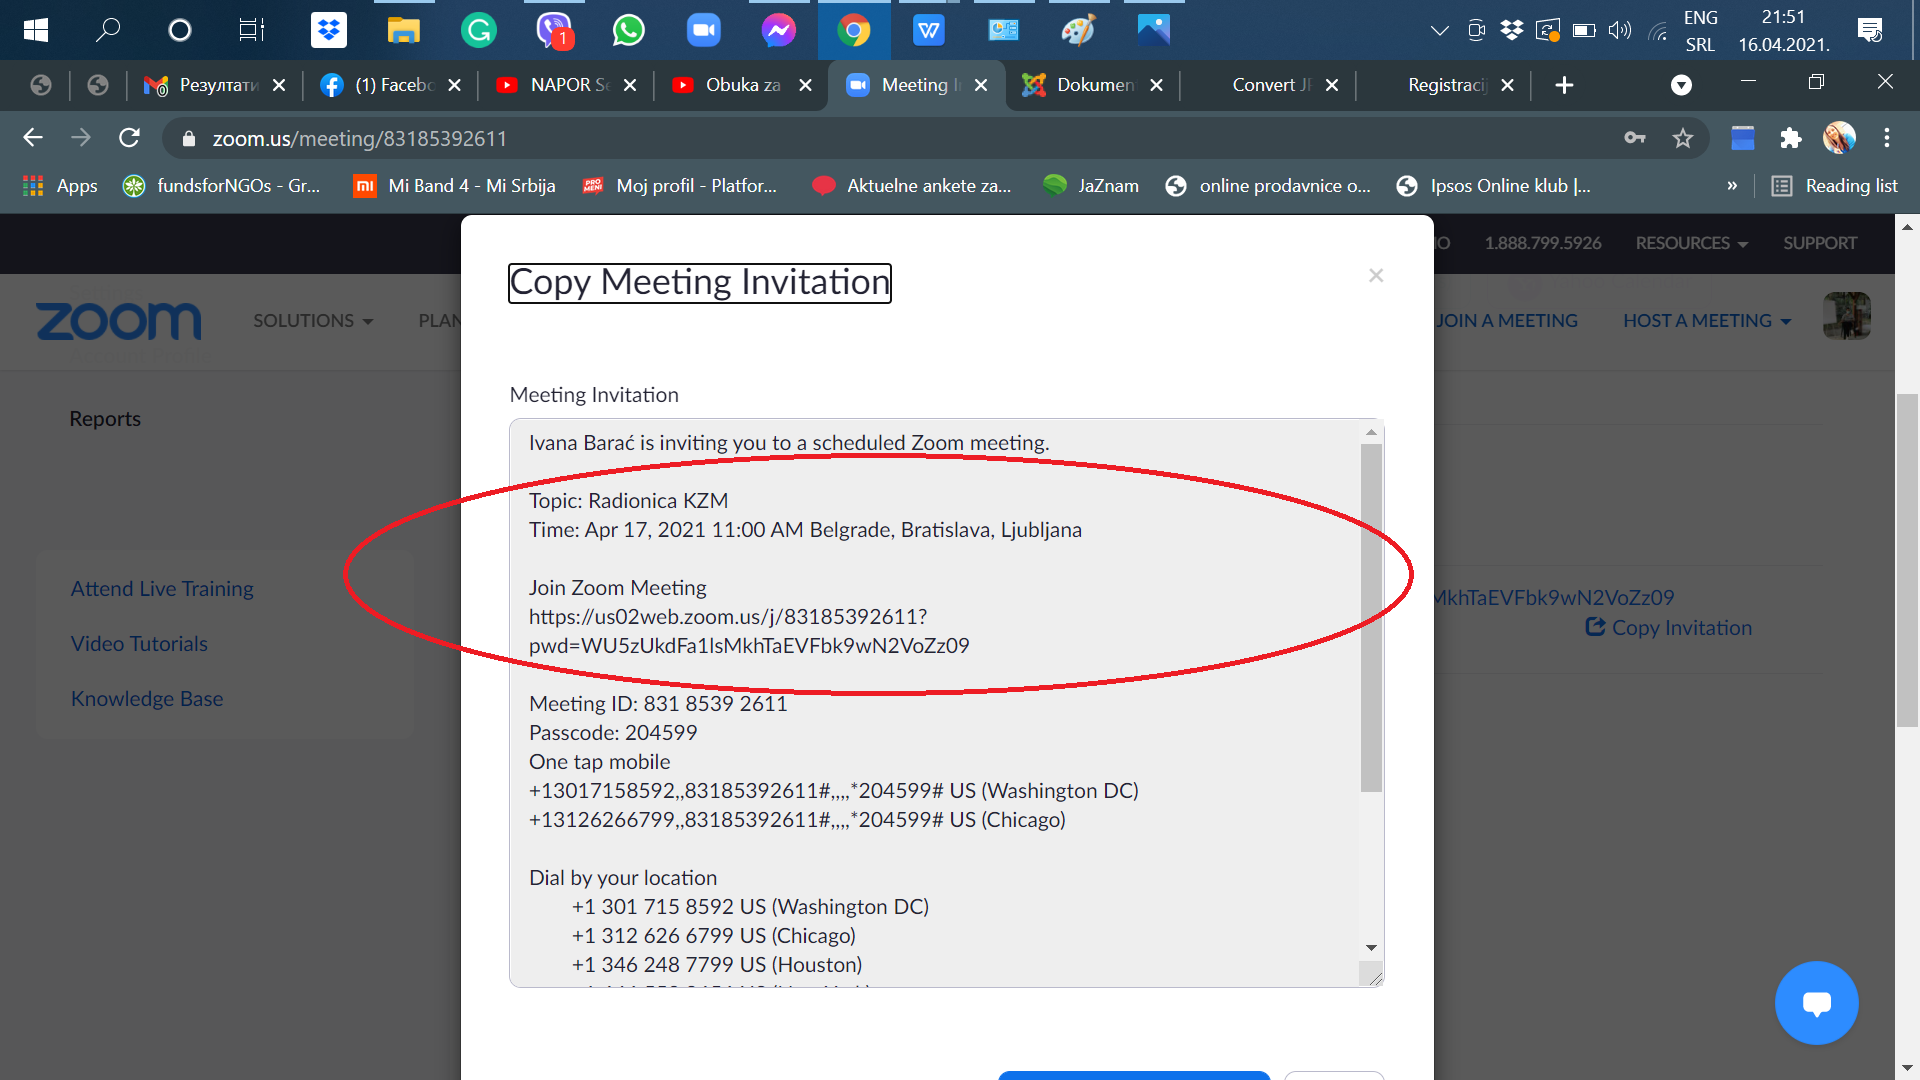
Task: Open Viber from the taskbar
Action: (x=554, y=30)
